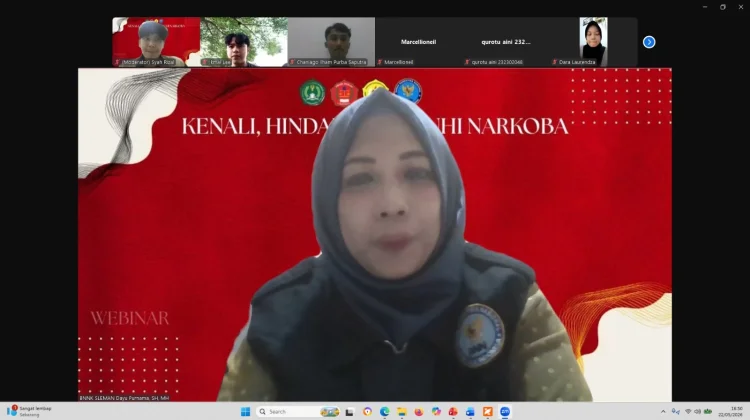
Task: Open Firefox from the taskbar
Action: 419,412
